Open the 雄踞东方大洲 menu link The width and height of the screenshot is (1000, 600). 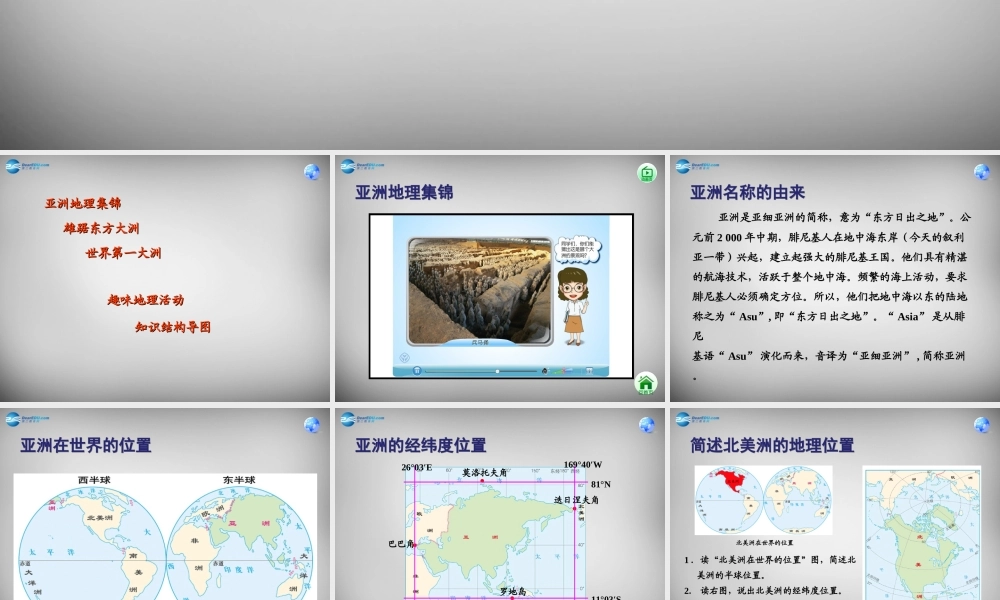(101, 228)
